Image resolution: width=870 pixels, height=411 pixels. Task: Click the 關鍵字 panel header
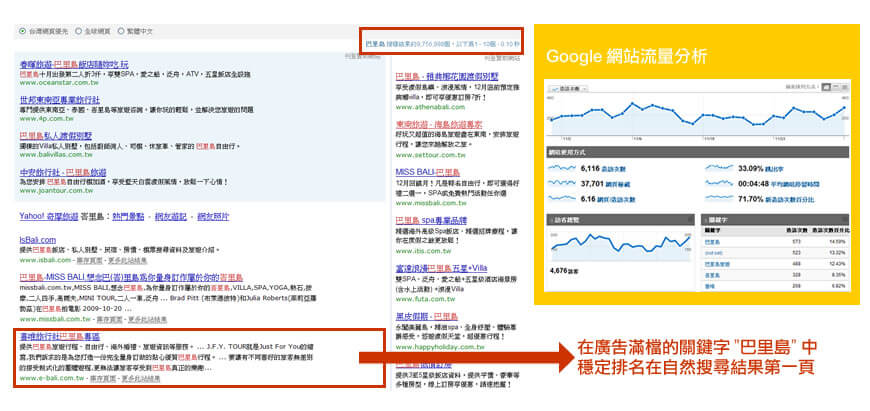pos(775,219)
